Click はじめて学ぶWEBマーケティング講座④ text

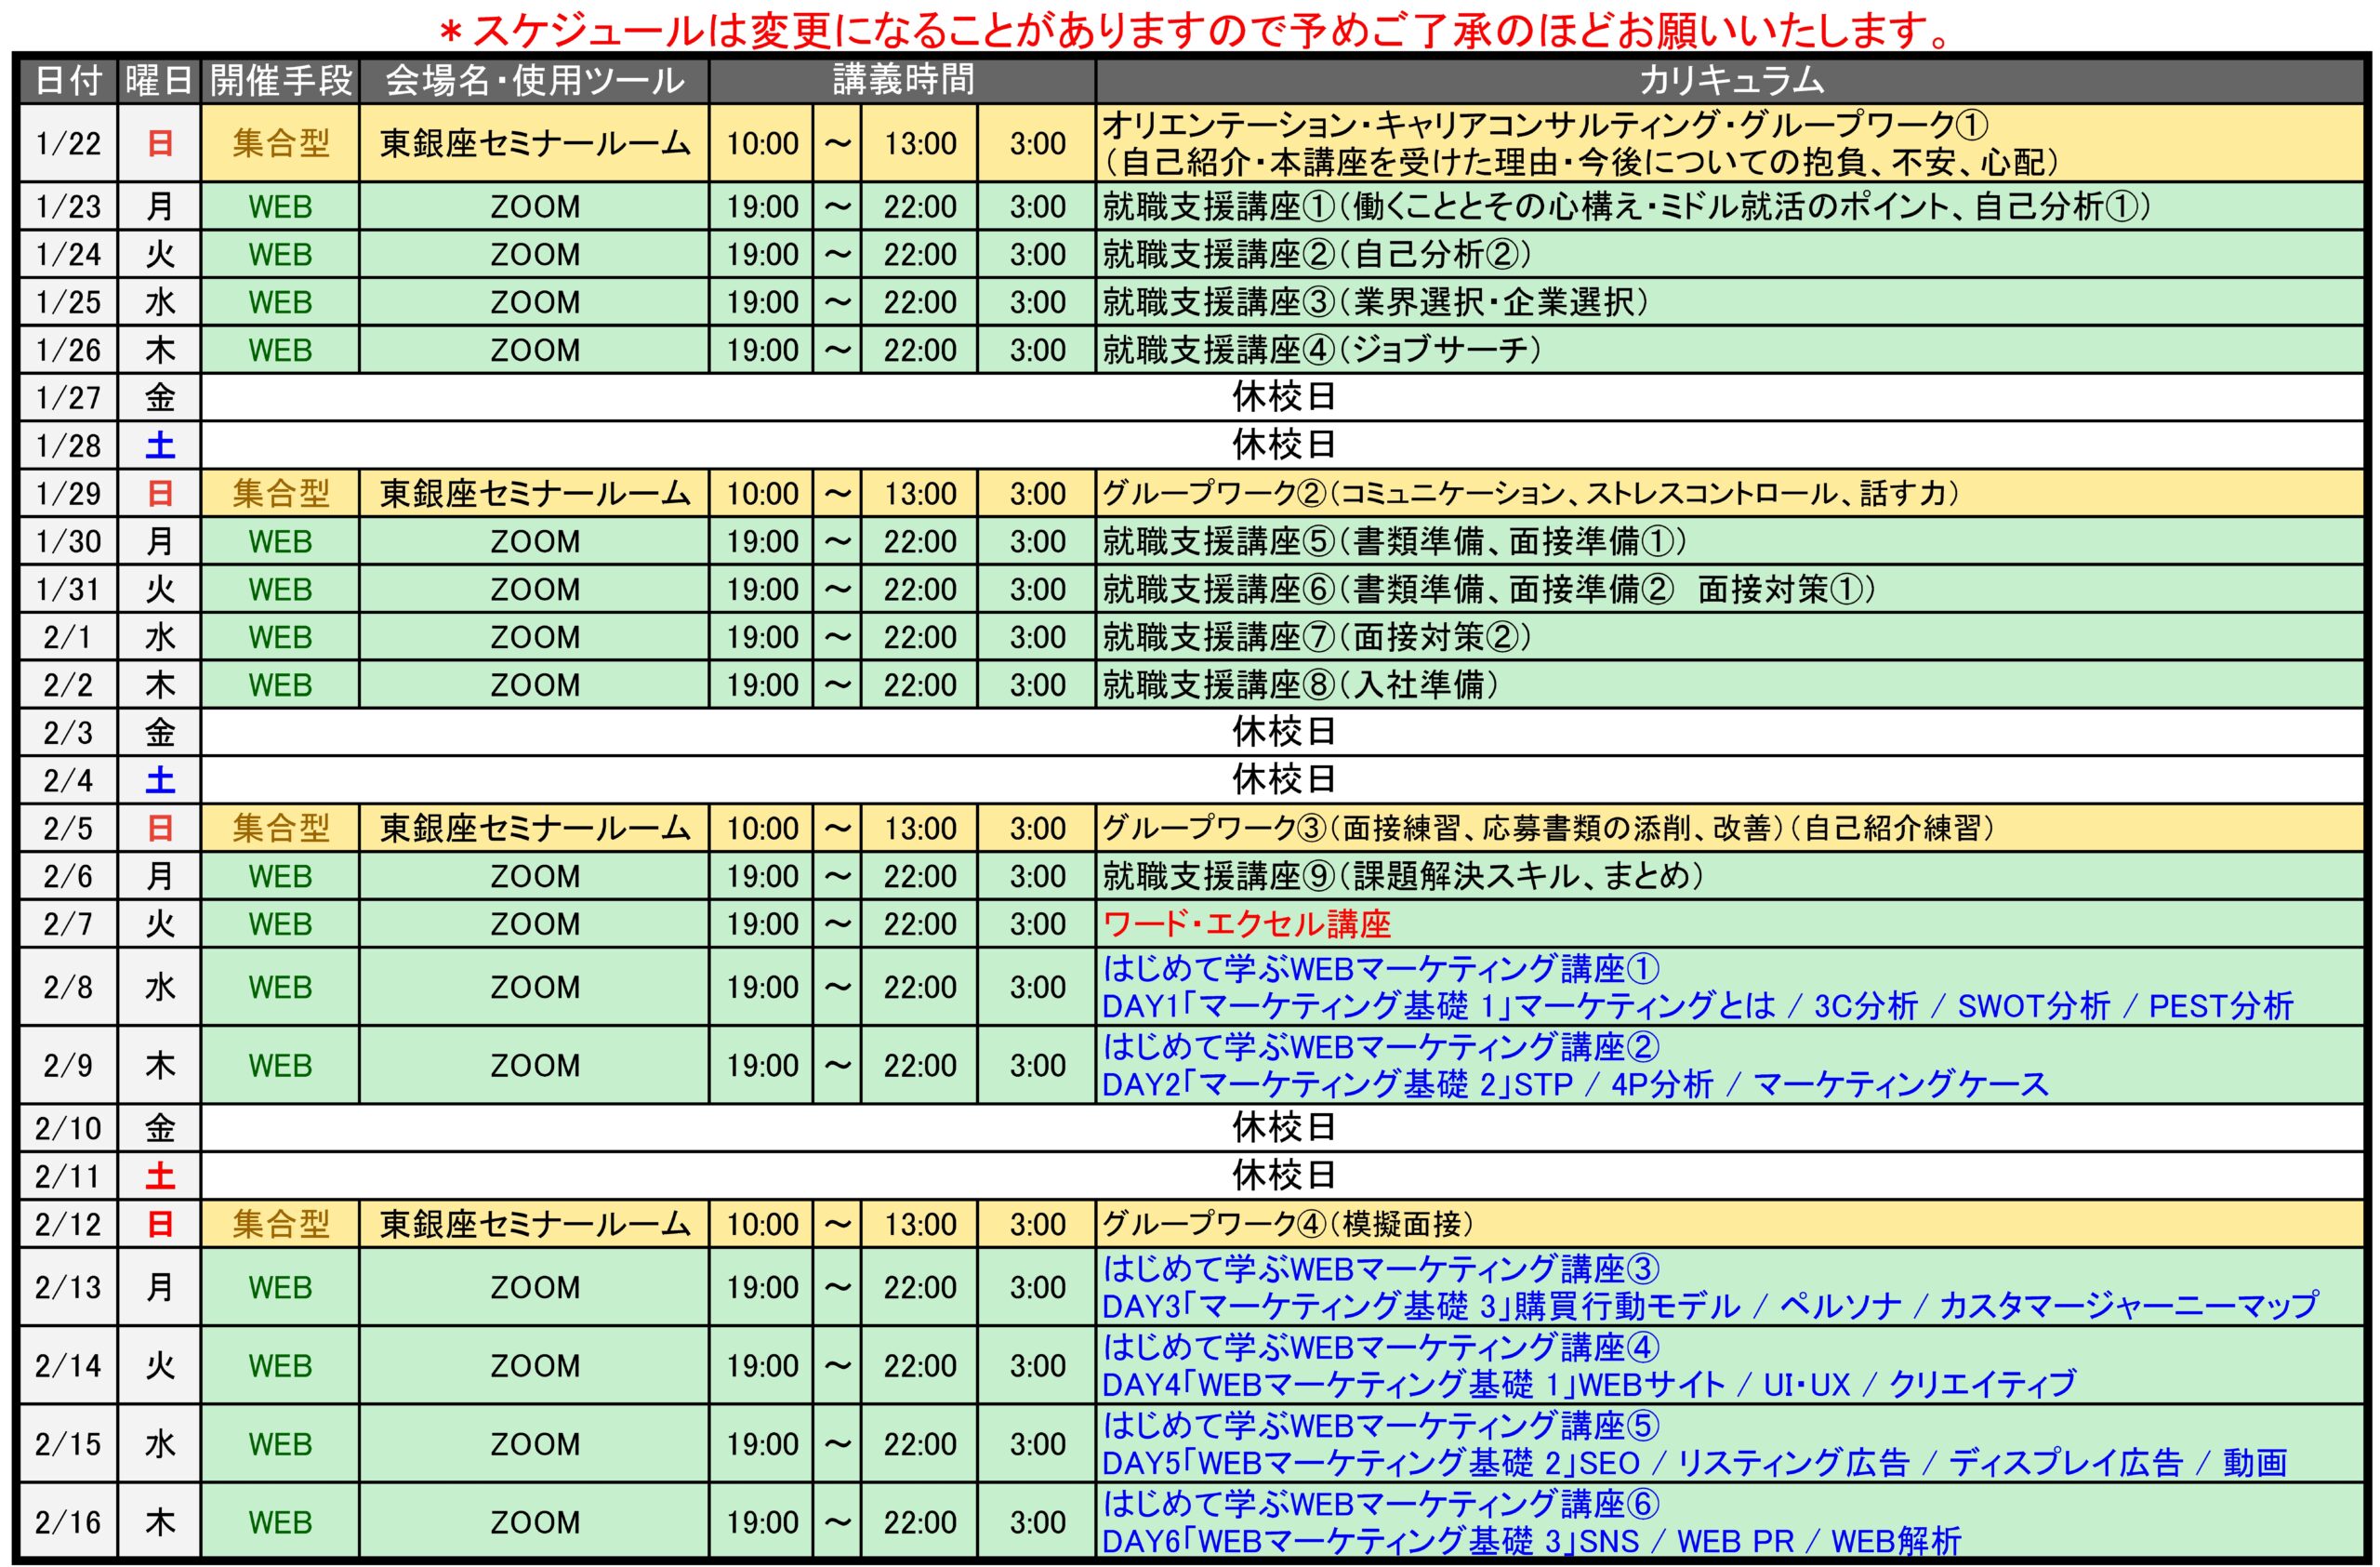(1381, 1346)
